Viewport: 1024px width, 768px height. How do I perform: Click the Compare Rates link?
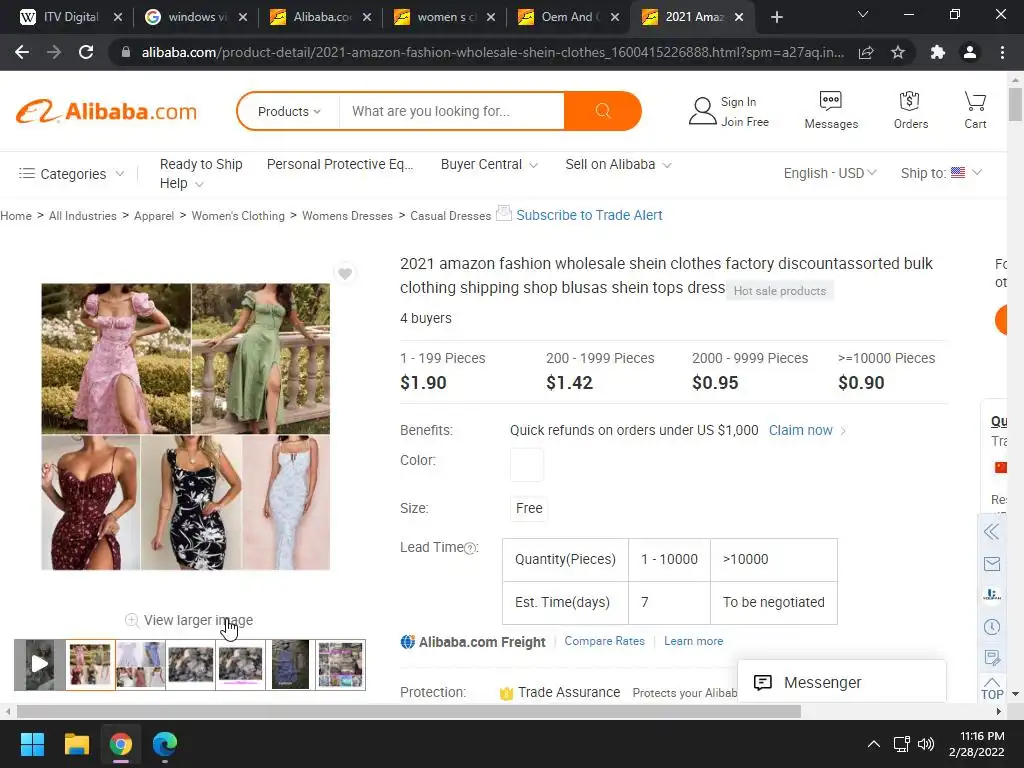click(604, 641)
